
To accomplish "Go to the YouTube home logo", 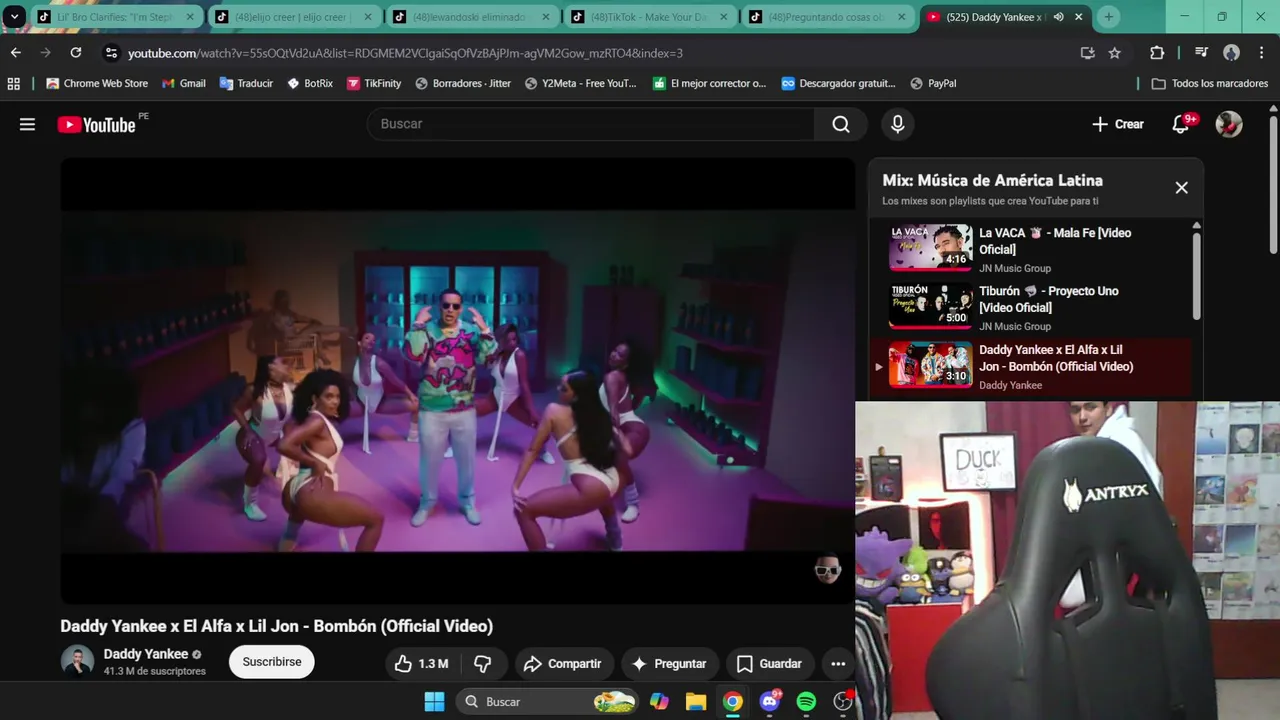I will click(x=96, y=124).
